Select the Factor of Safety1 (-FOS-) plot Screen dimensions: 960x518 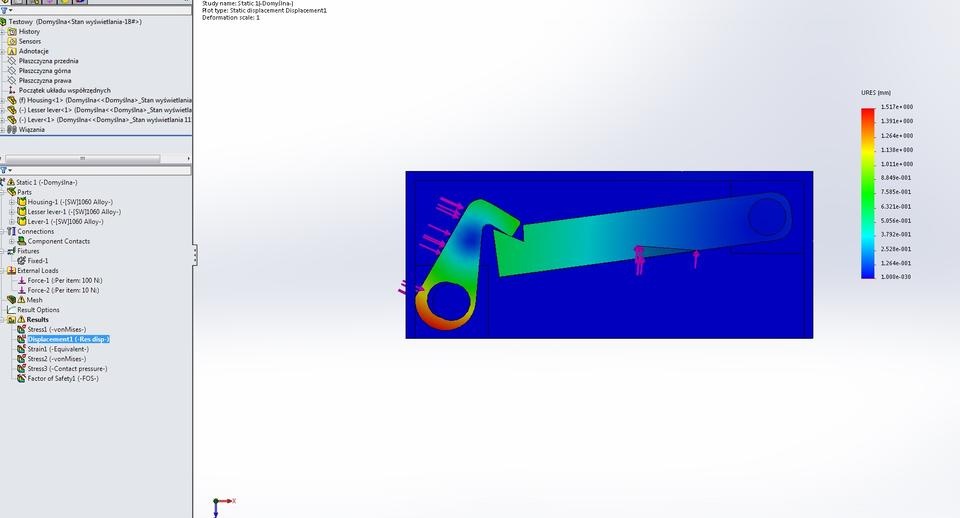[x=63, y=378]
